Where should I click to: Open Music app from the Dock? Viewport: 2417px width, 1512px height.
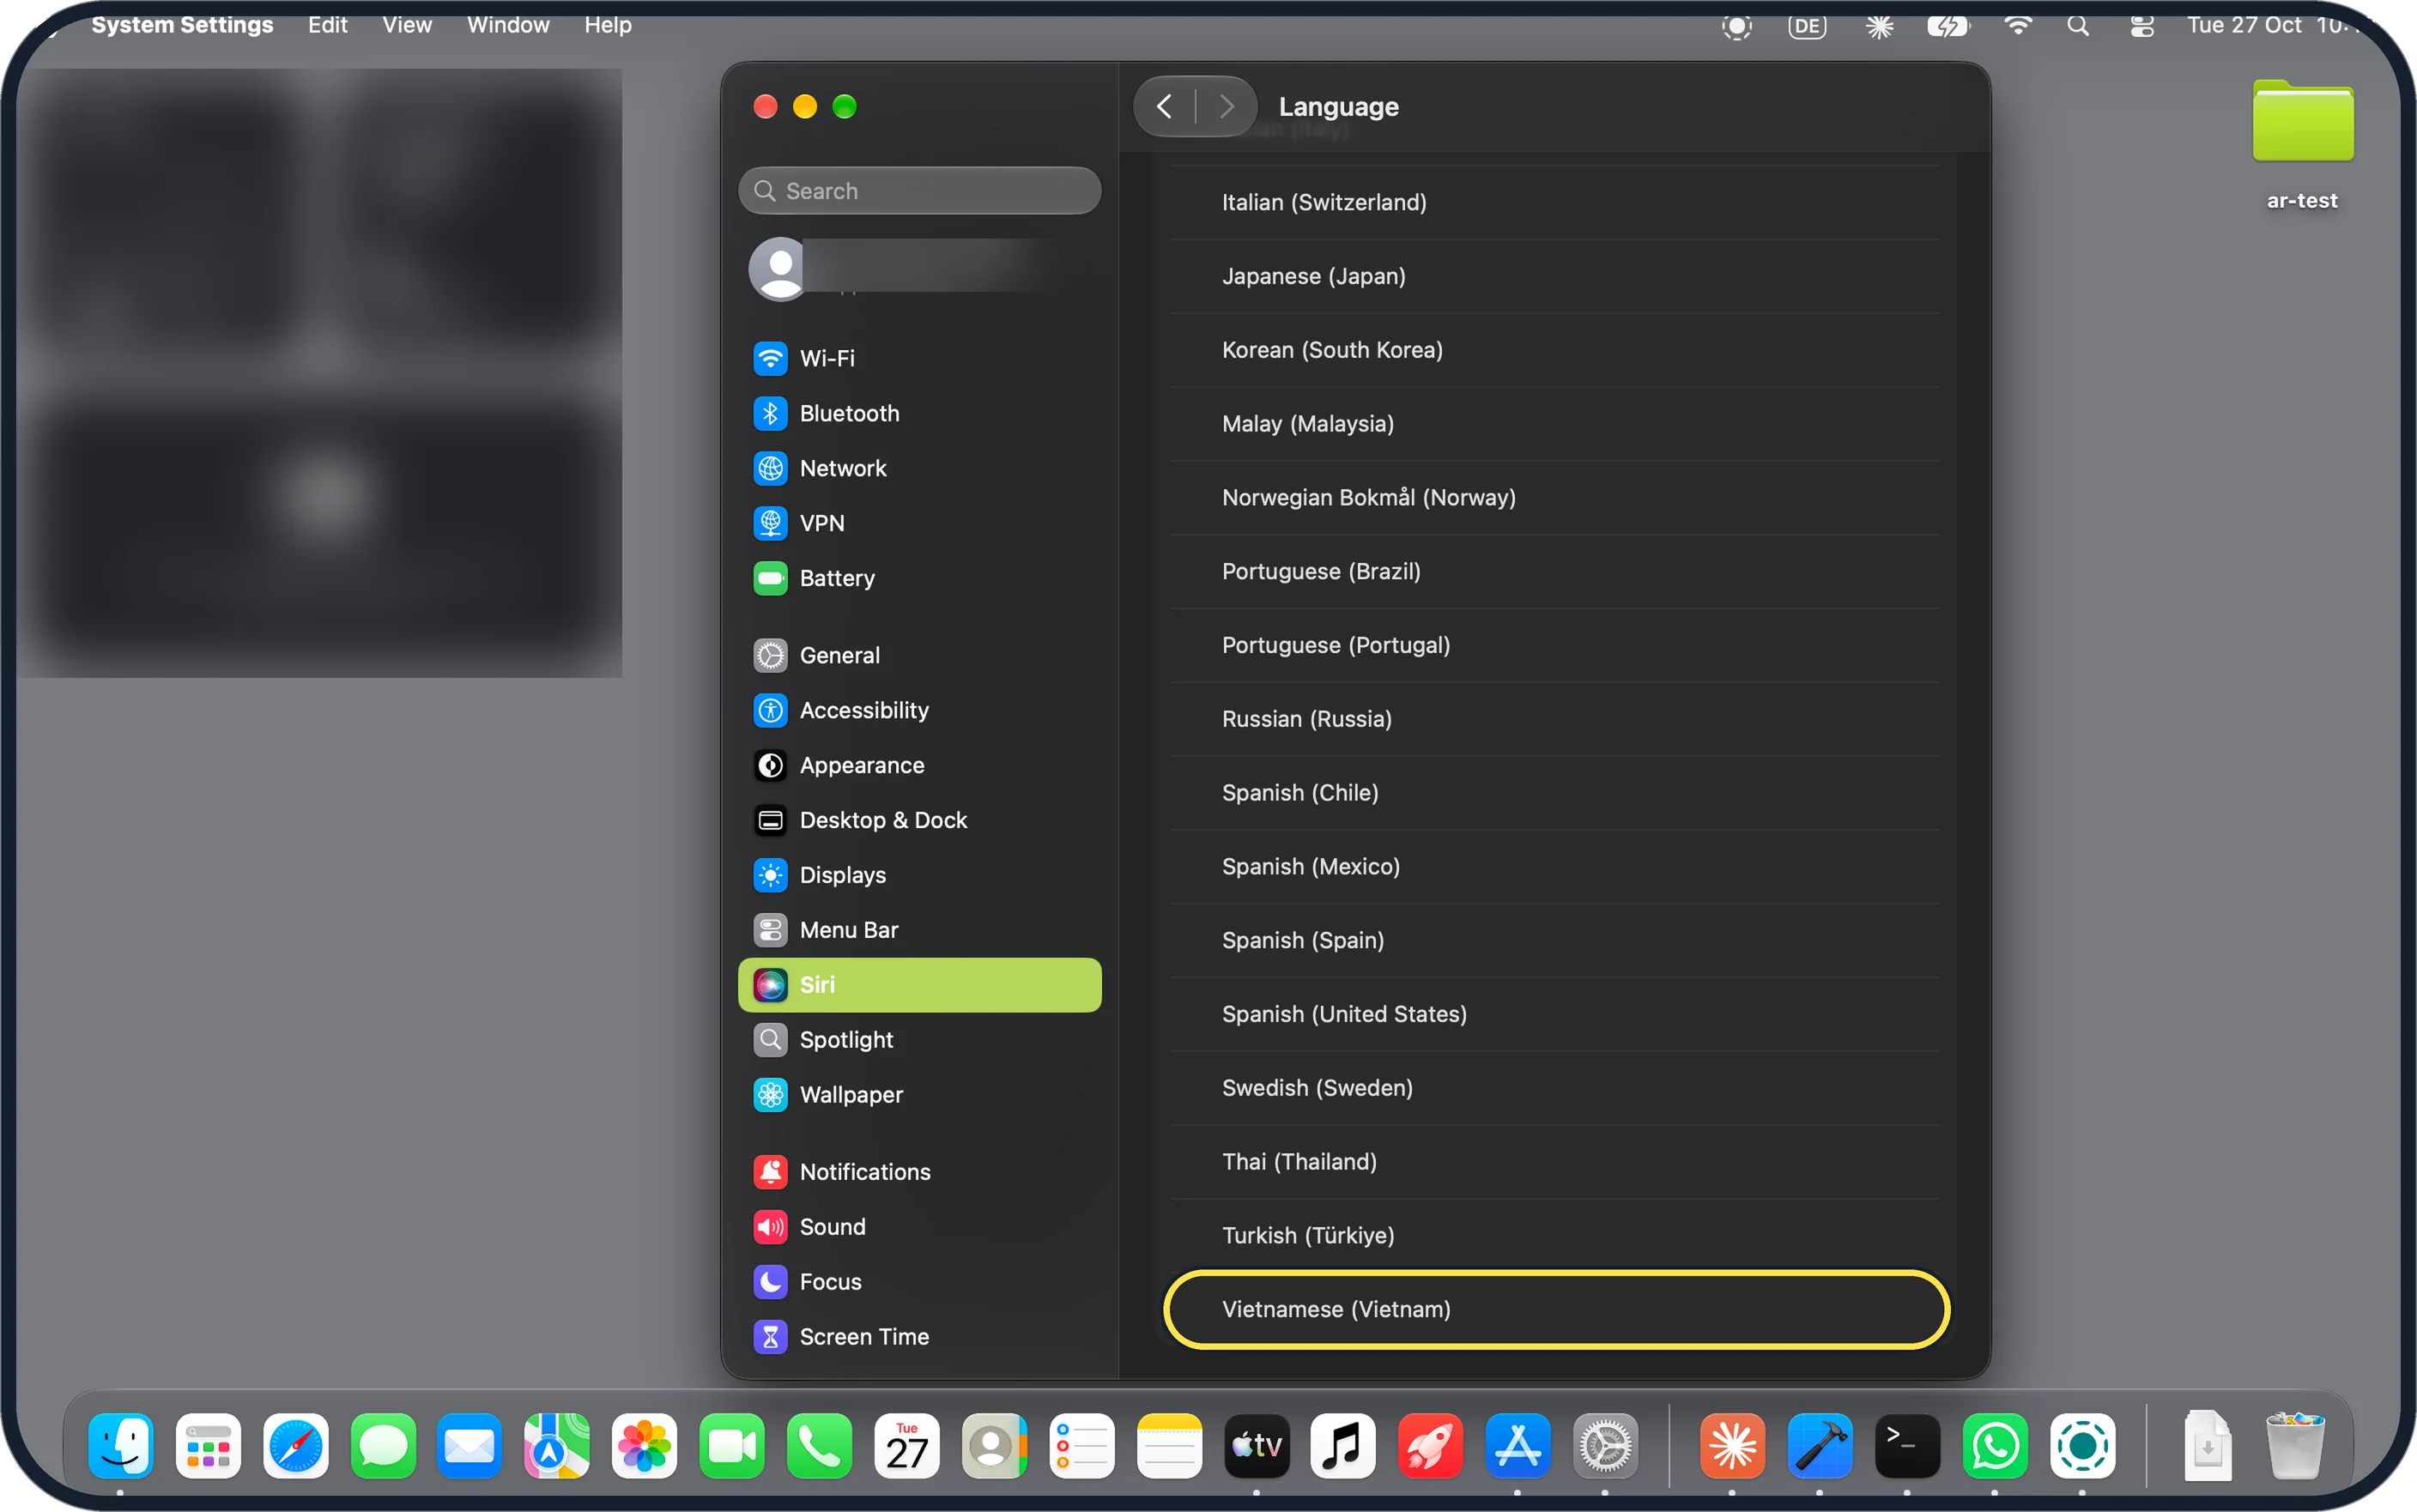coord(1343,1445)
